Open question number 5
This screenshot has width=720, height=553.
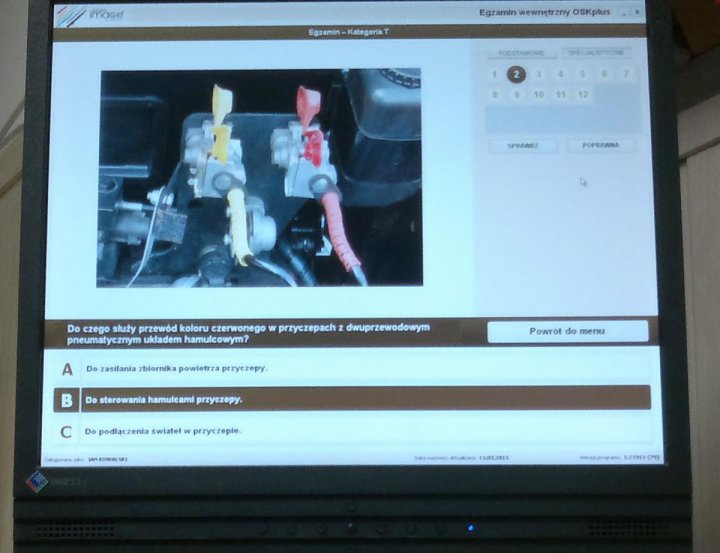coord(582,74)
